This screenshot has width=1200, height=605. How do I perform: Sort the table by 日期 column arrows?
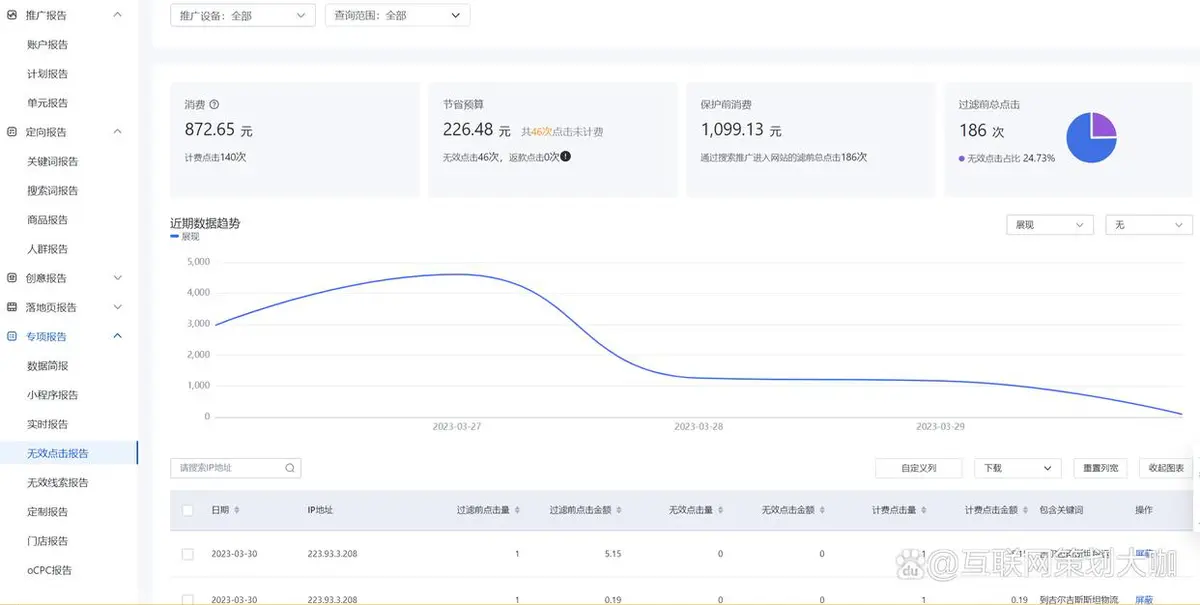pyautogui.click(x=236, y=510)
